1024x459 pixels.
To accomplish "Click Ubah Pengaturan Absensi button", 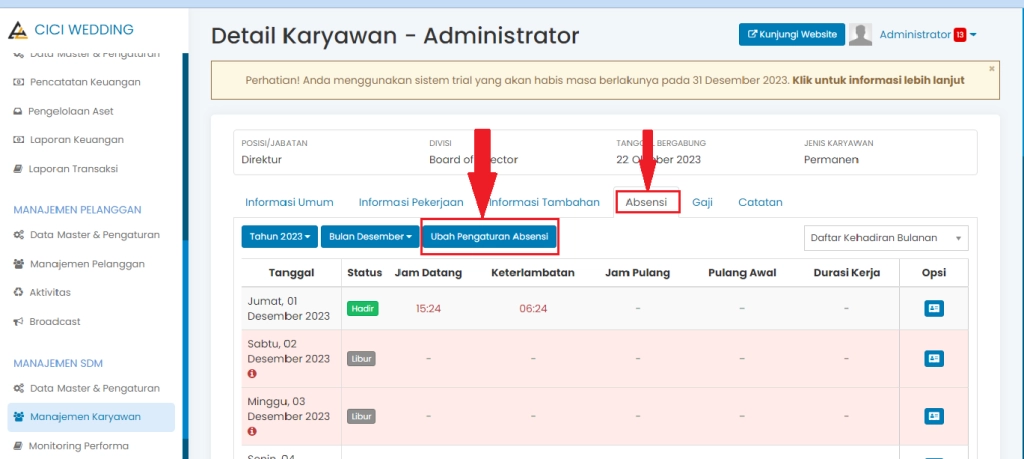I will [x=489, y=237].
